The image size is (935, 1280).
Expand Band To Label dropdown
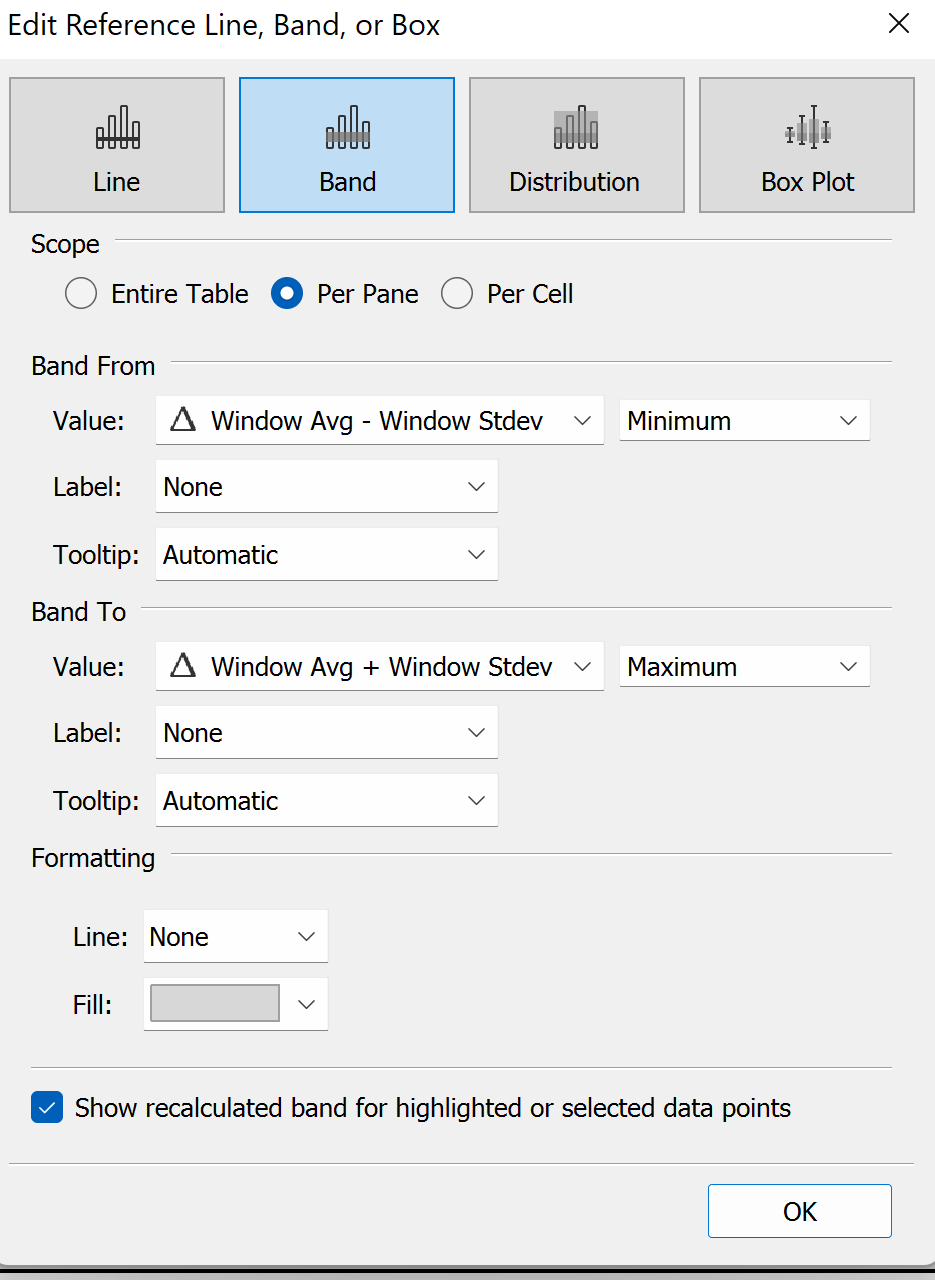(326, 733)
